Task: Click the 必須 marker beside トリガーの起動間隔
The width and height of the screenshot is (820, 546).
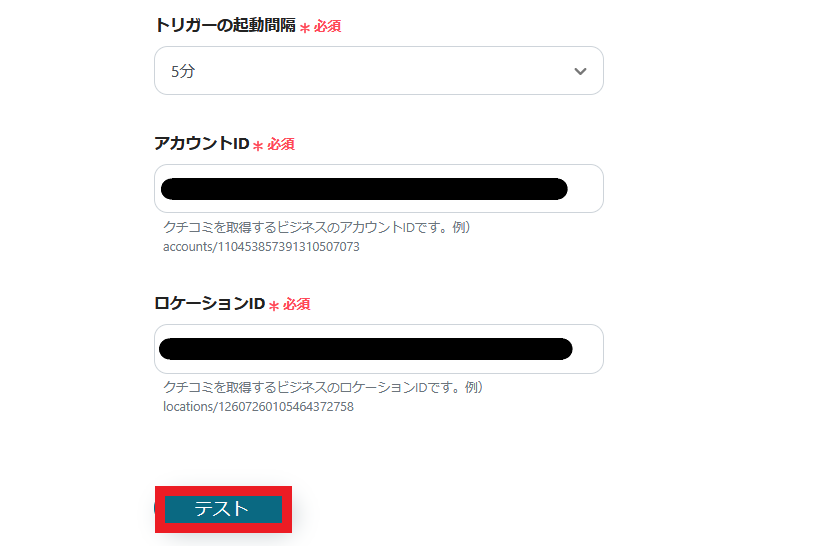Action: [327, 26]
